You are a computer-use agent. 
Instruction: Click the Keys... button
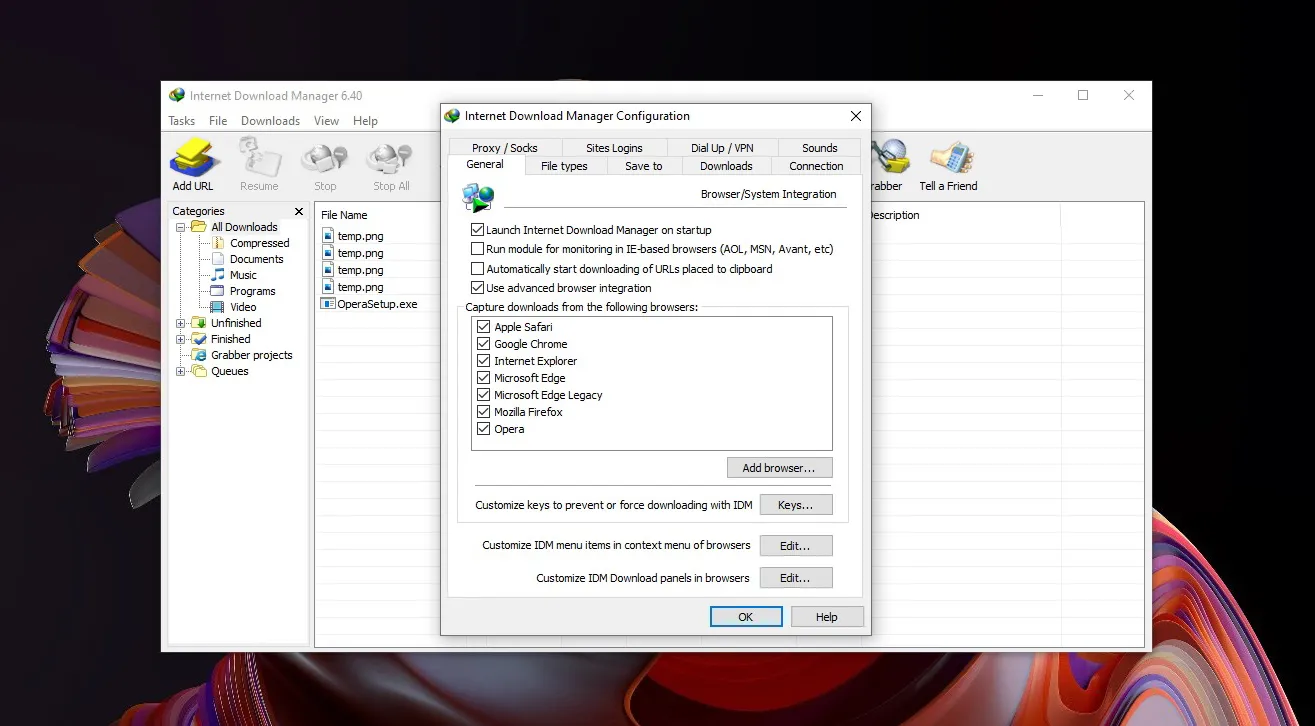(x=795, y=505)
